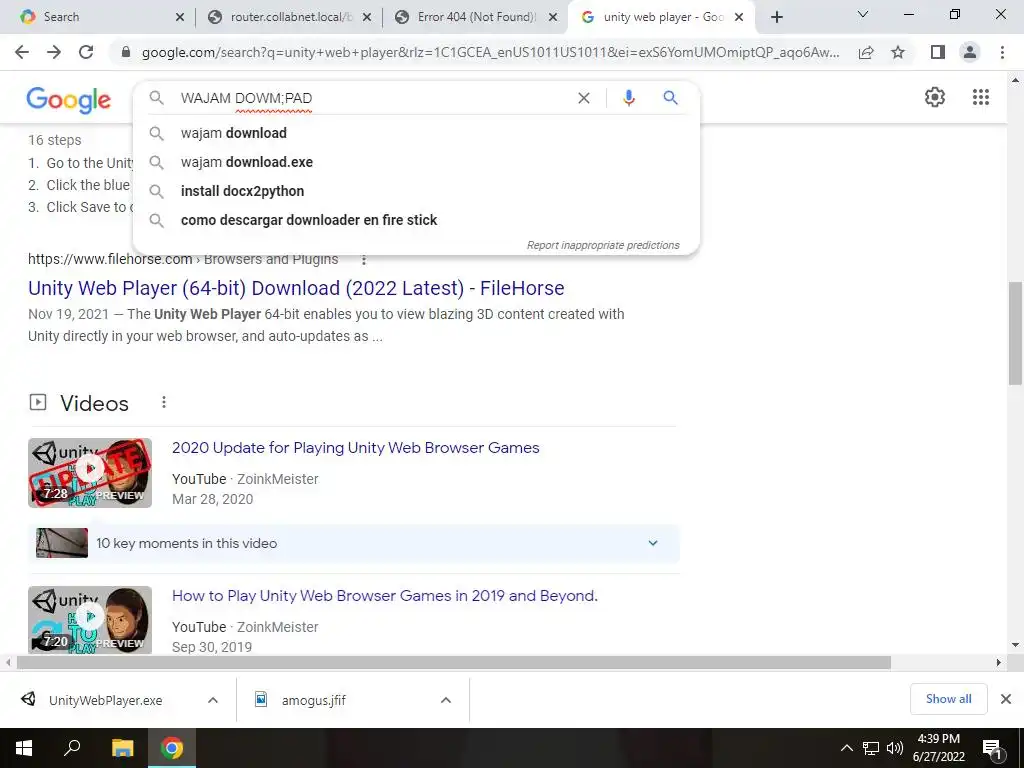
Task: View site information lock icon
Action: pos(127,52)
